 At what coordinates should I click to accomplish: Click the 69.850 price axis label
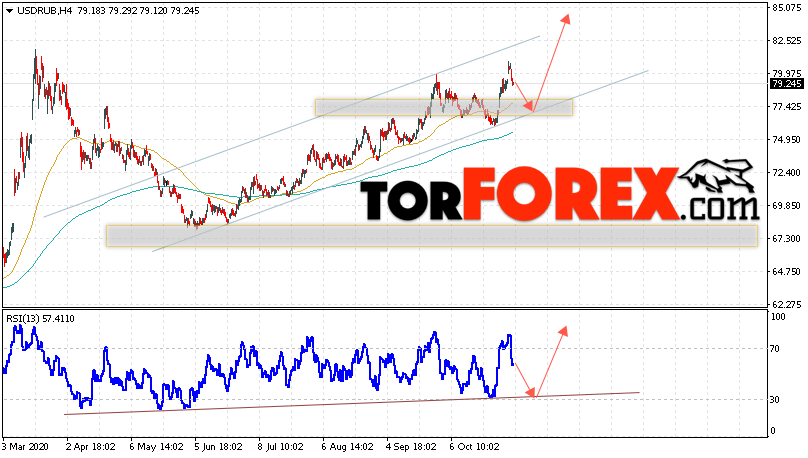coord(787,206)
